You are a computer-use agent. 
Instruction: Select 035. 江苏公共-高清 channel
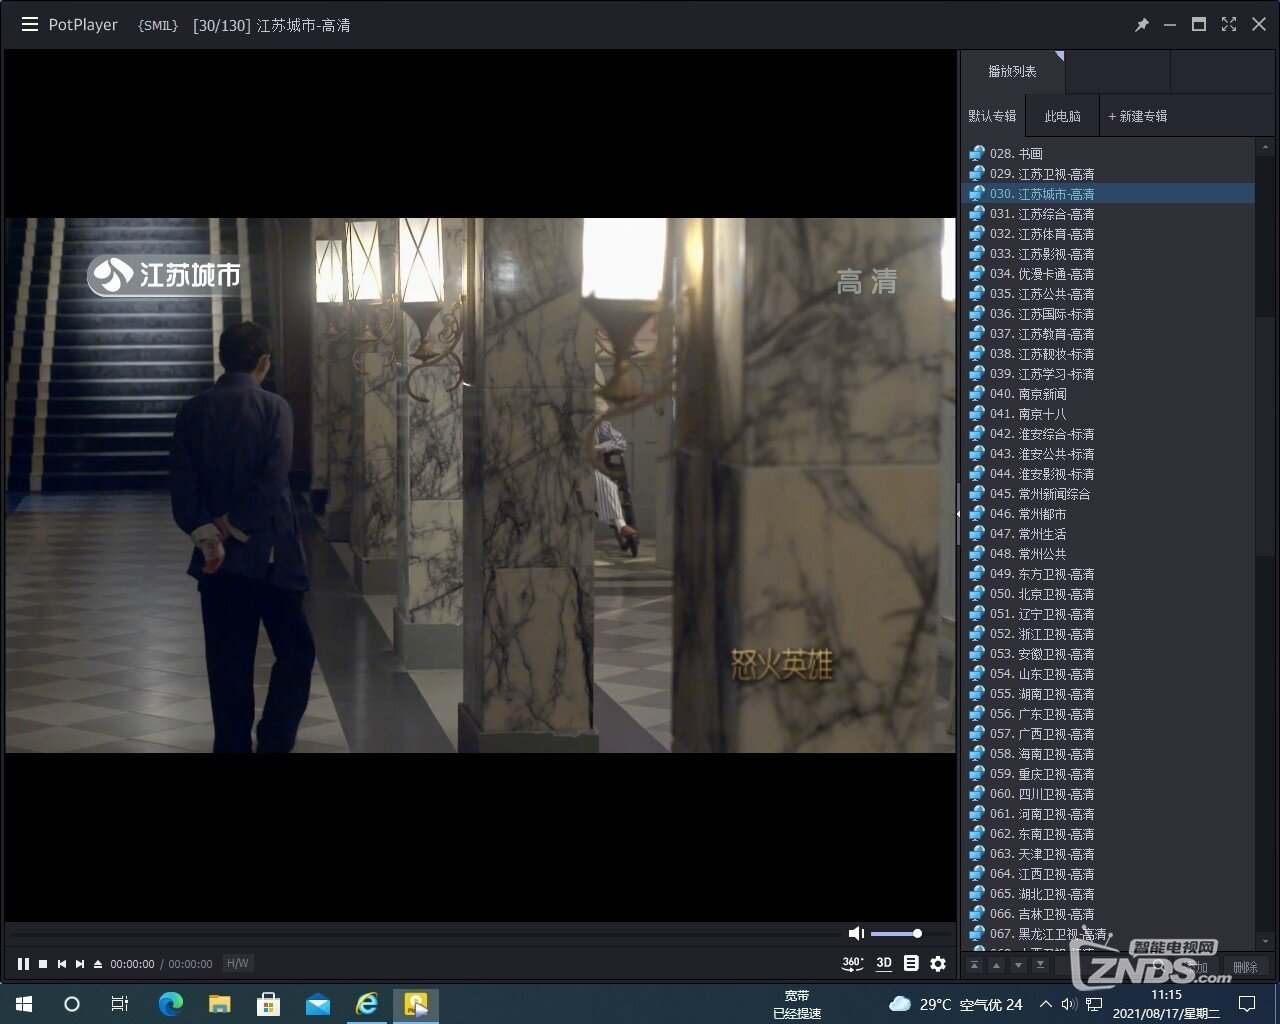coord(1108,294)
